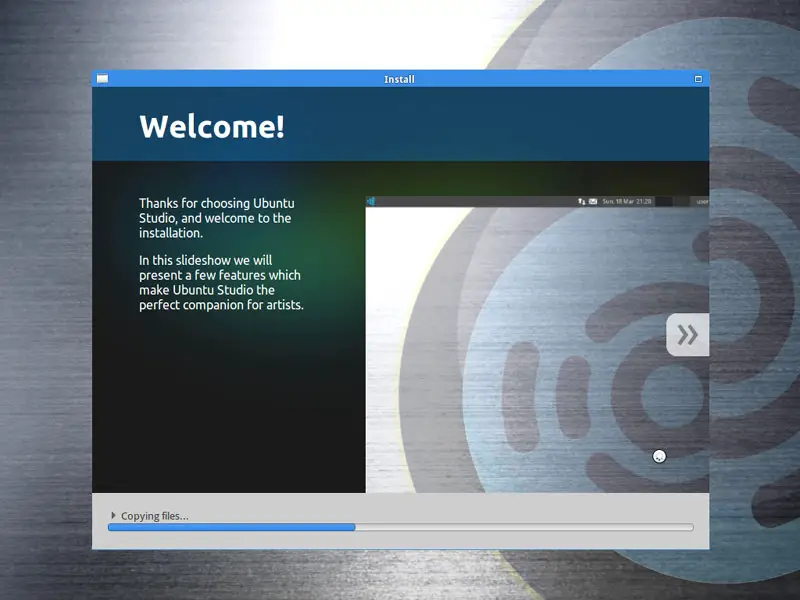Screen dimensions: 800x600
Task: Click the mail envelope icon in preview panel
Action: coord(593,202)
